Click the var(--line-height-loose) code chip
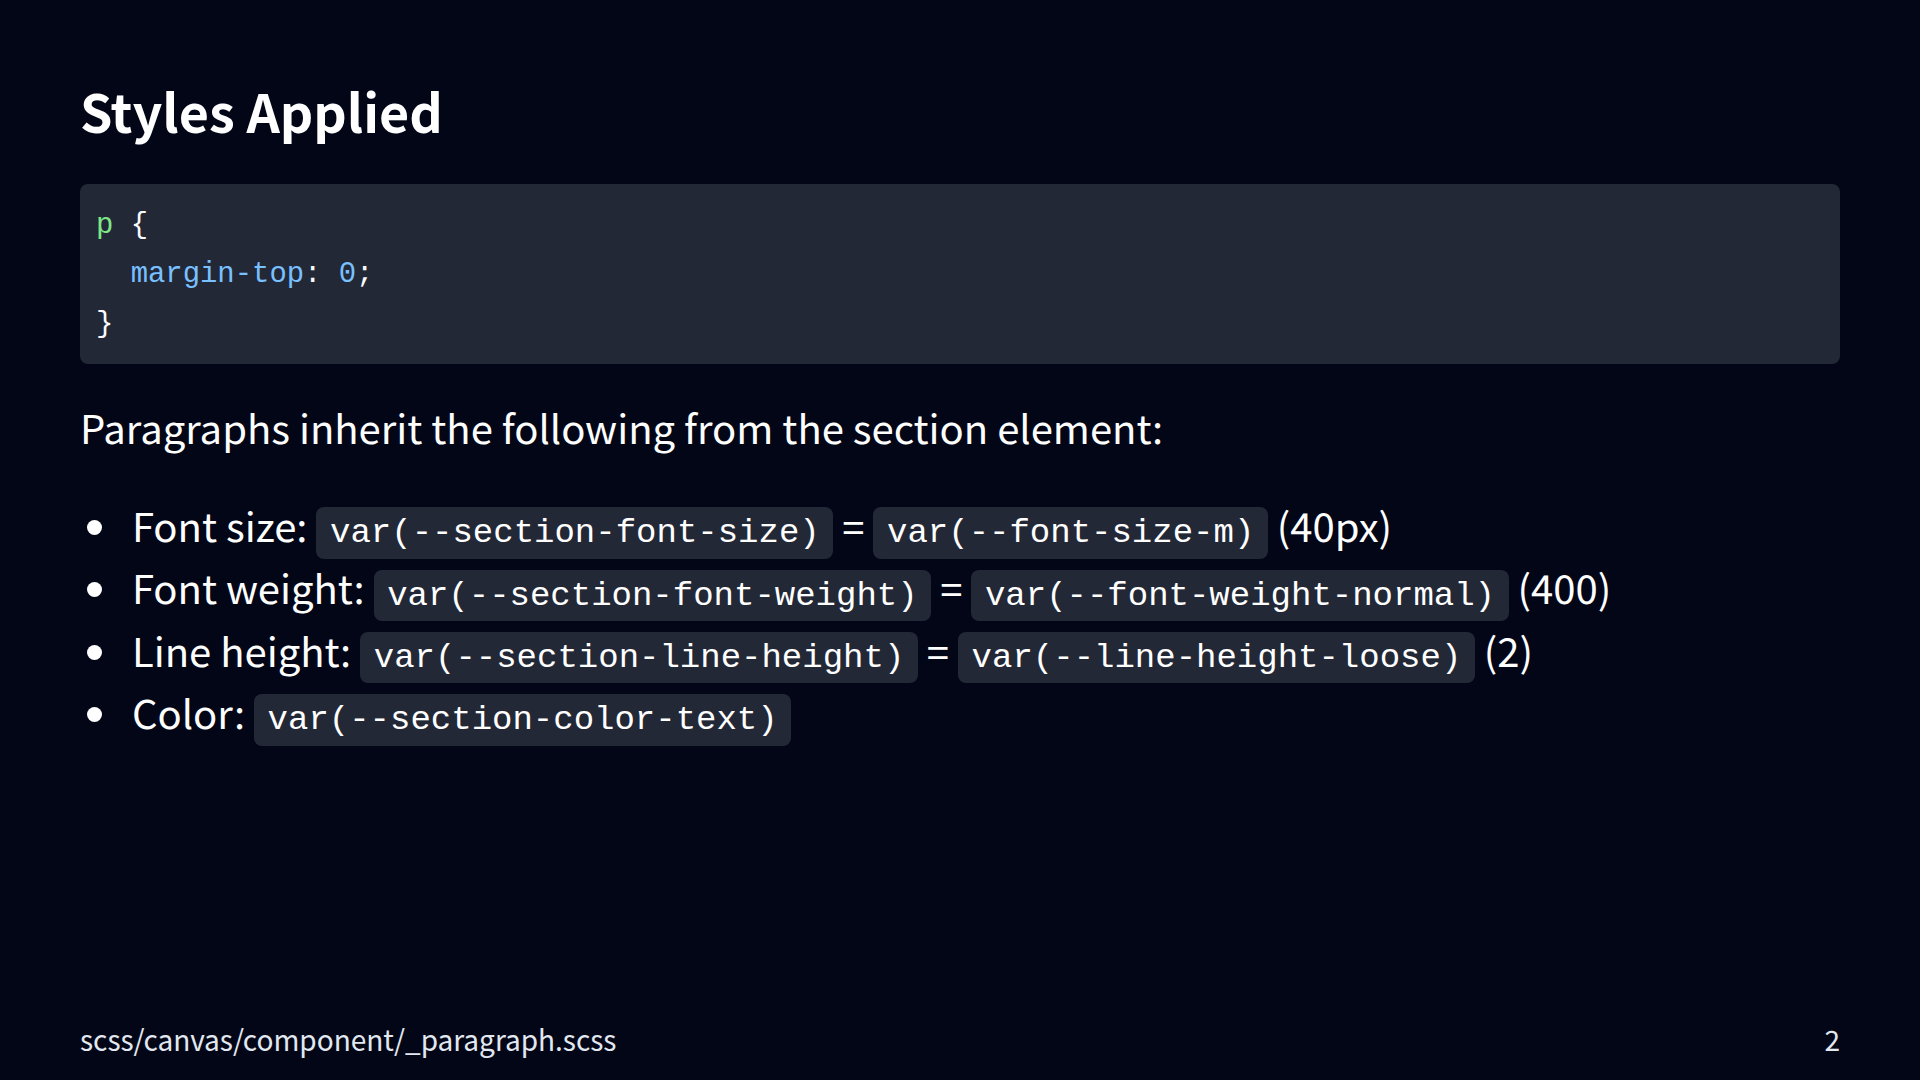Image resolution: width=1920 pixels, height=1080 pixels. [x=1215, y=657]
